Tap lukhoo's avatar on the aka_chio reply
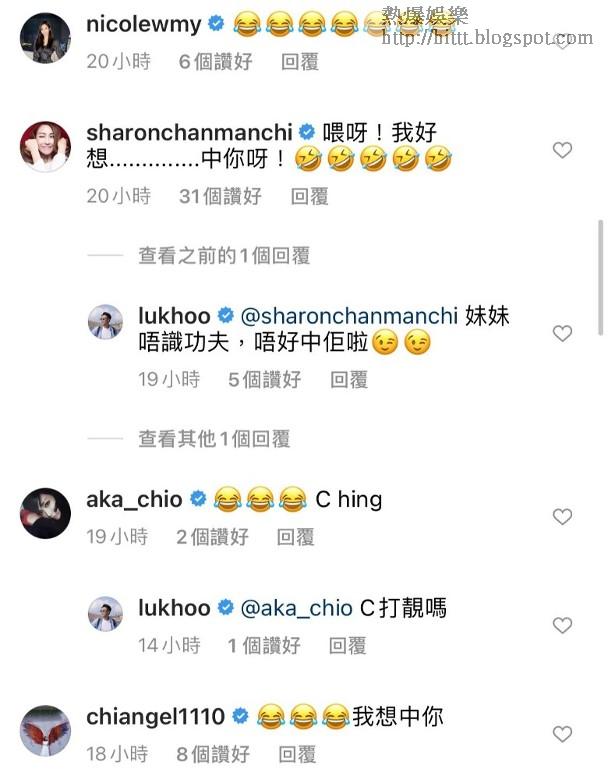 click(x=105, y=614)
